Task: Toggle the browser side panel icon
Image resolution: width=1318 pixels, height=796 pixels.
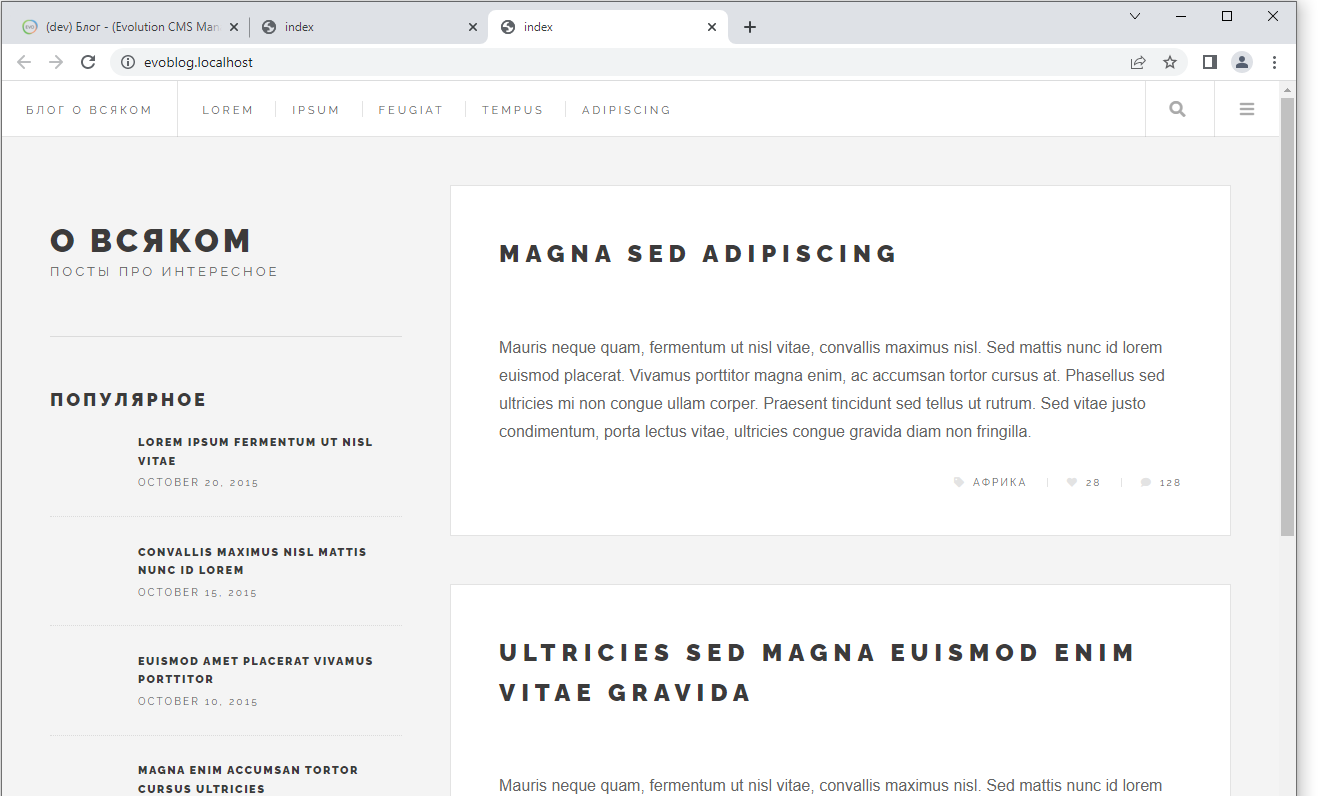Action: (1209, 62)
